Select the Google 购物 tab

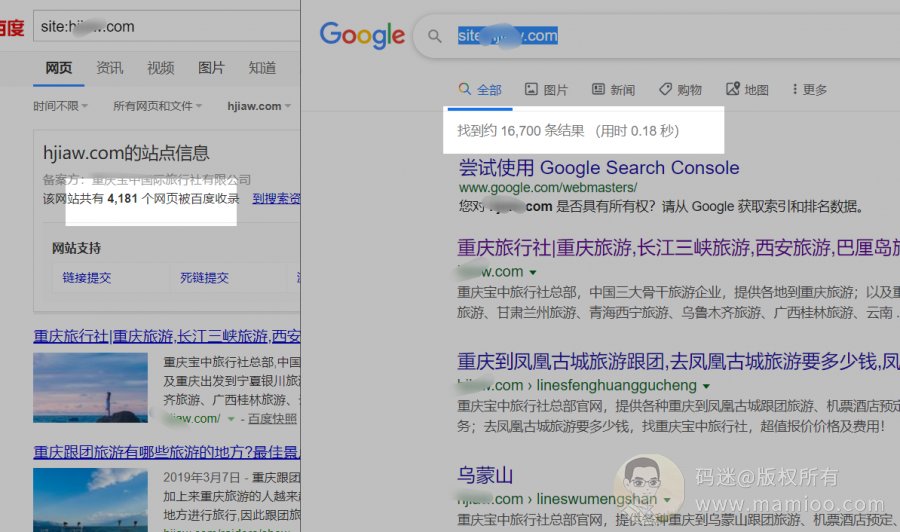click(x=680, y=90)
